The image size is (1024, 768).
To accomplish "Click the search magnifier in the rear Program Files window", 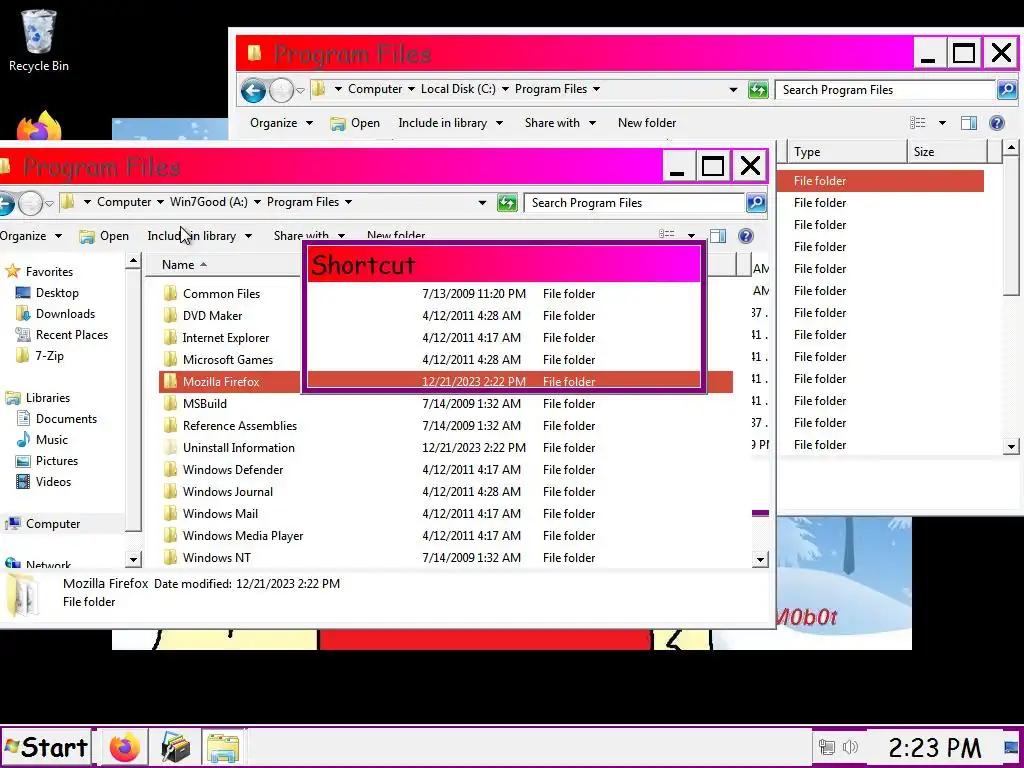I will click(x=1007, y=89).
